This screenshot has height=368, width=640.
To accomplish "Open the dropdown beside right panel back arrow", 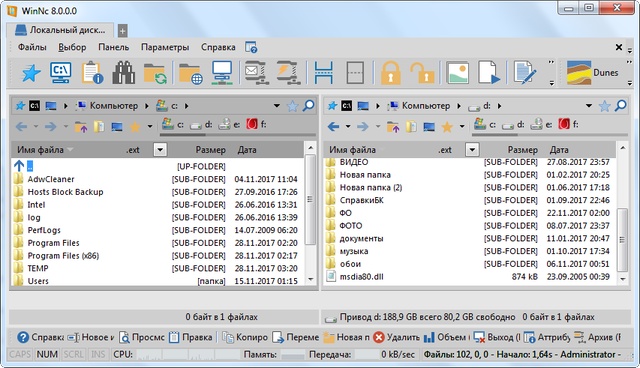I will (x=348, y=127).
